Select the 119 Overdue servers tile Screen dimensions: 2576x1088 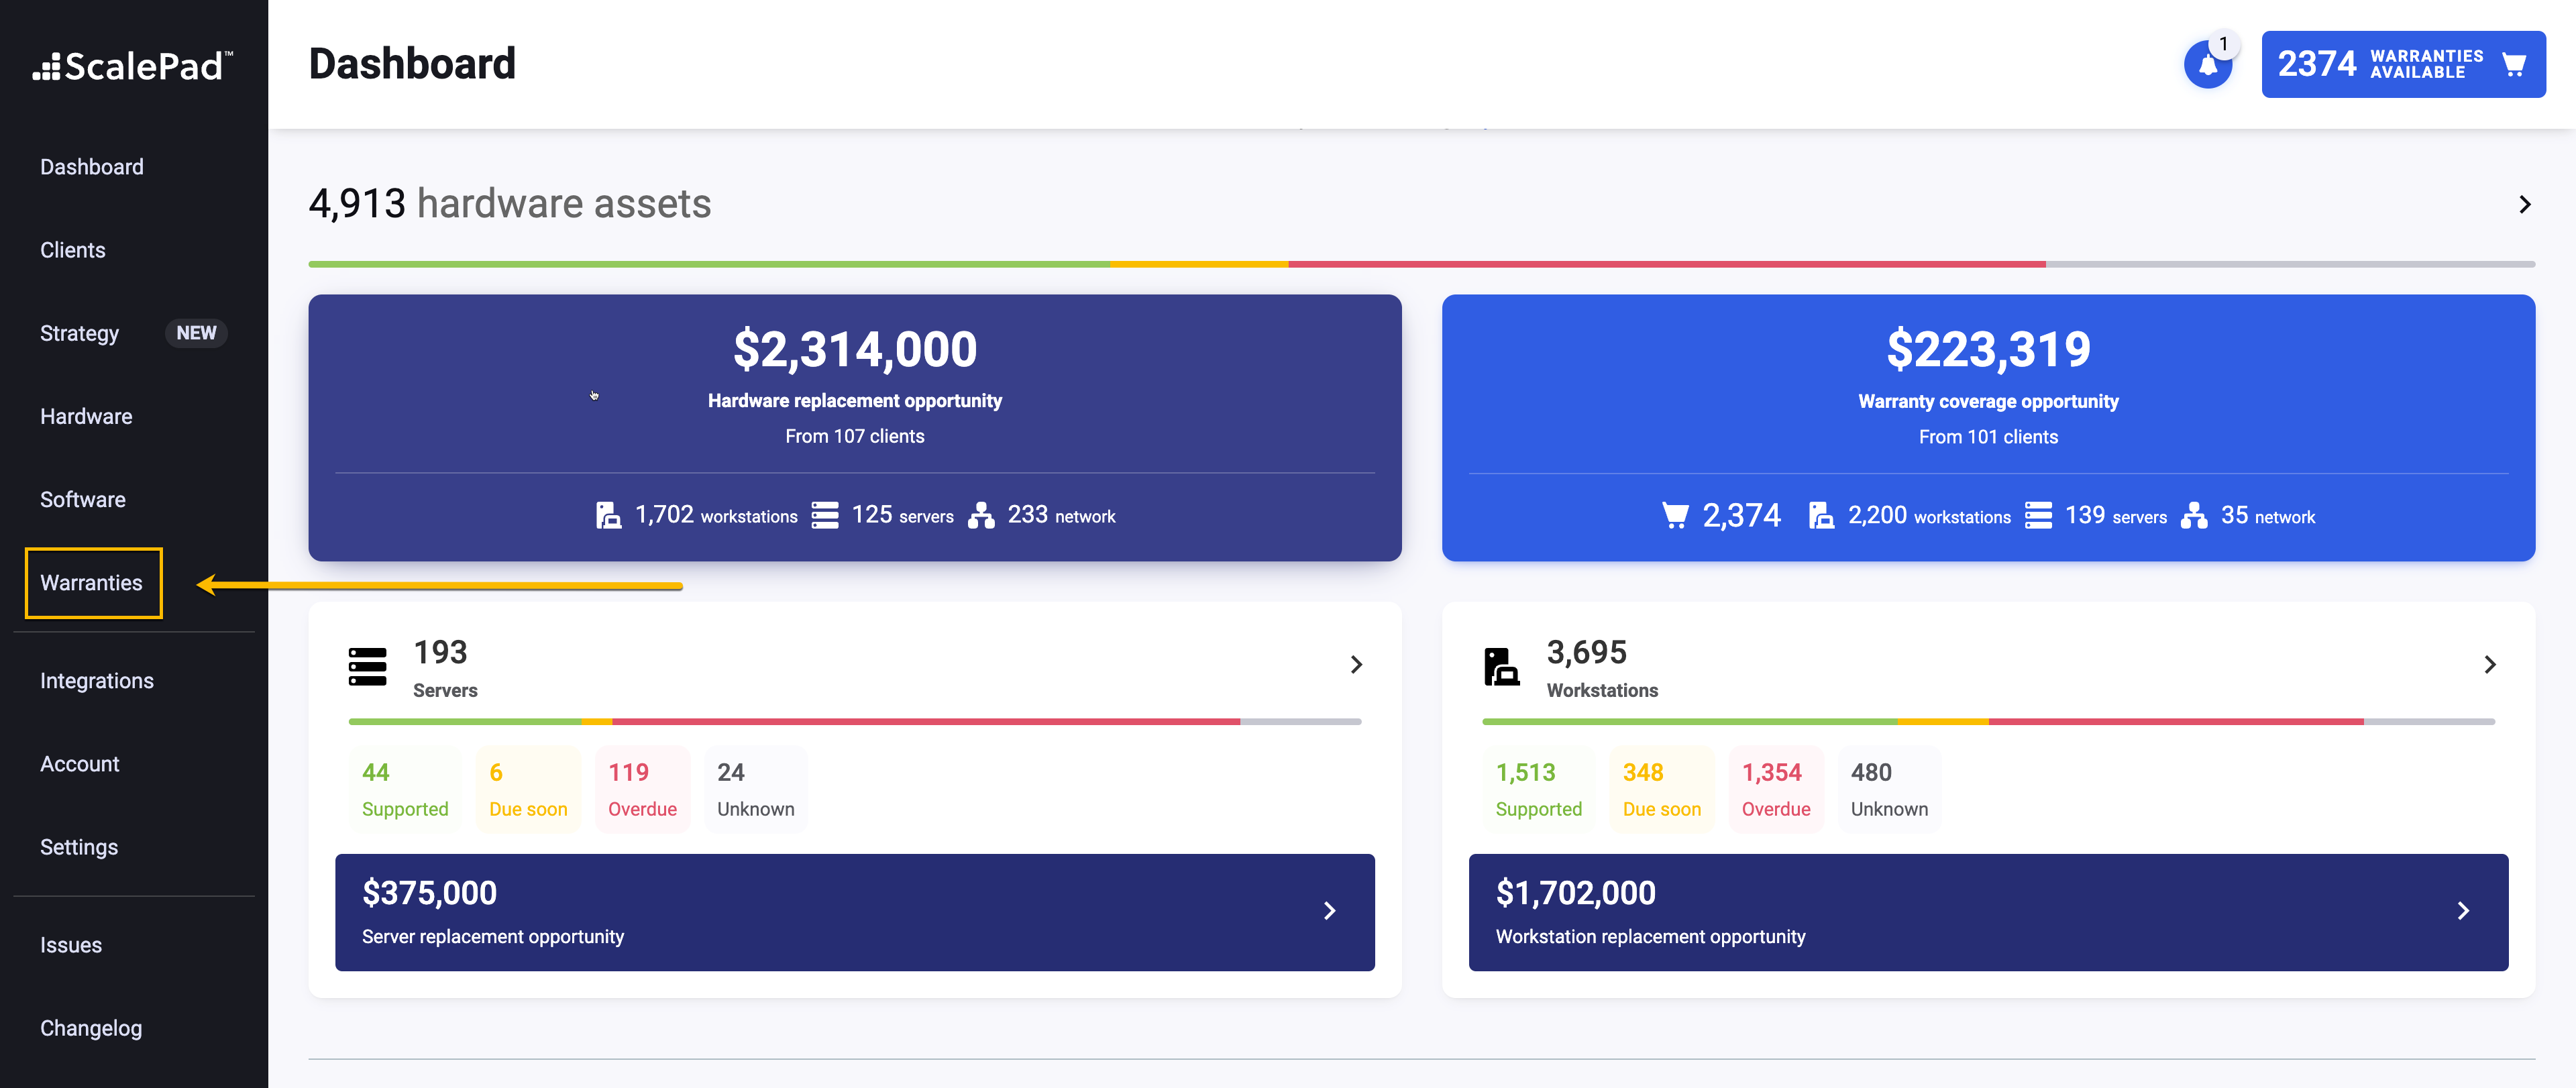[642, 789]
